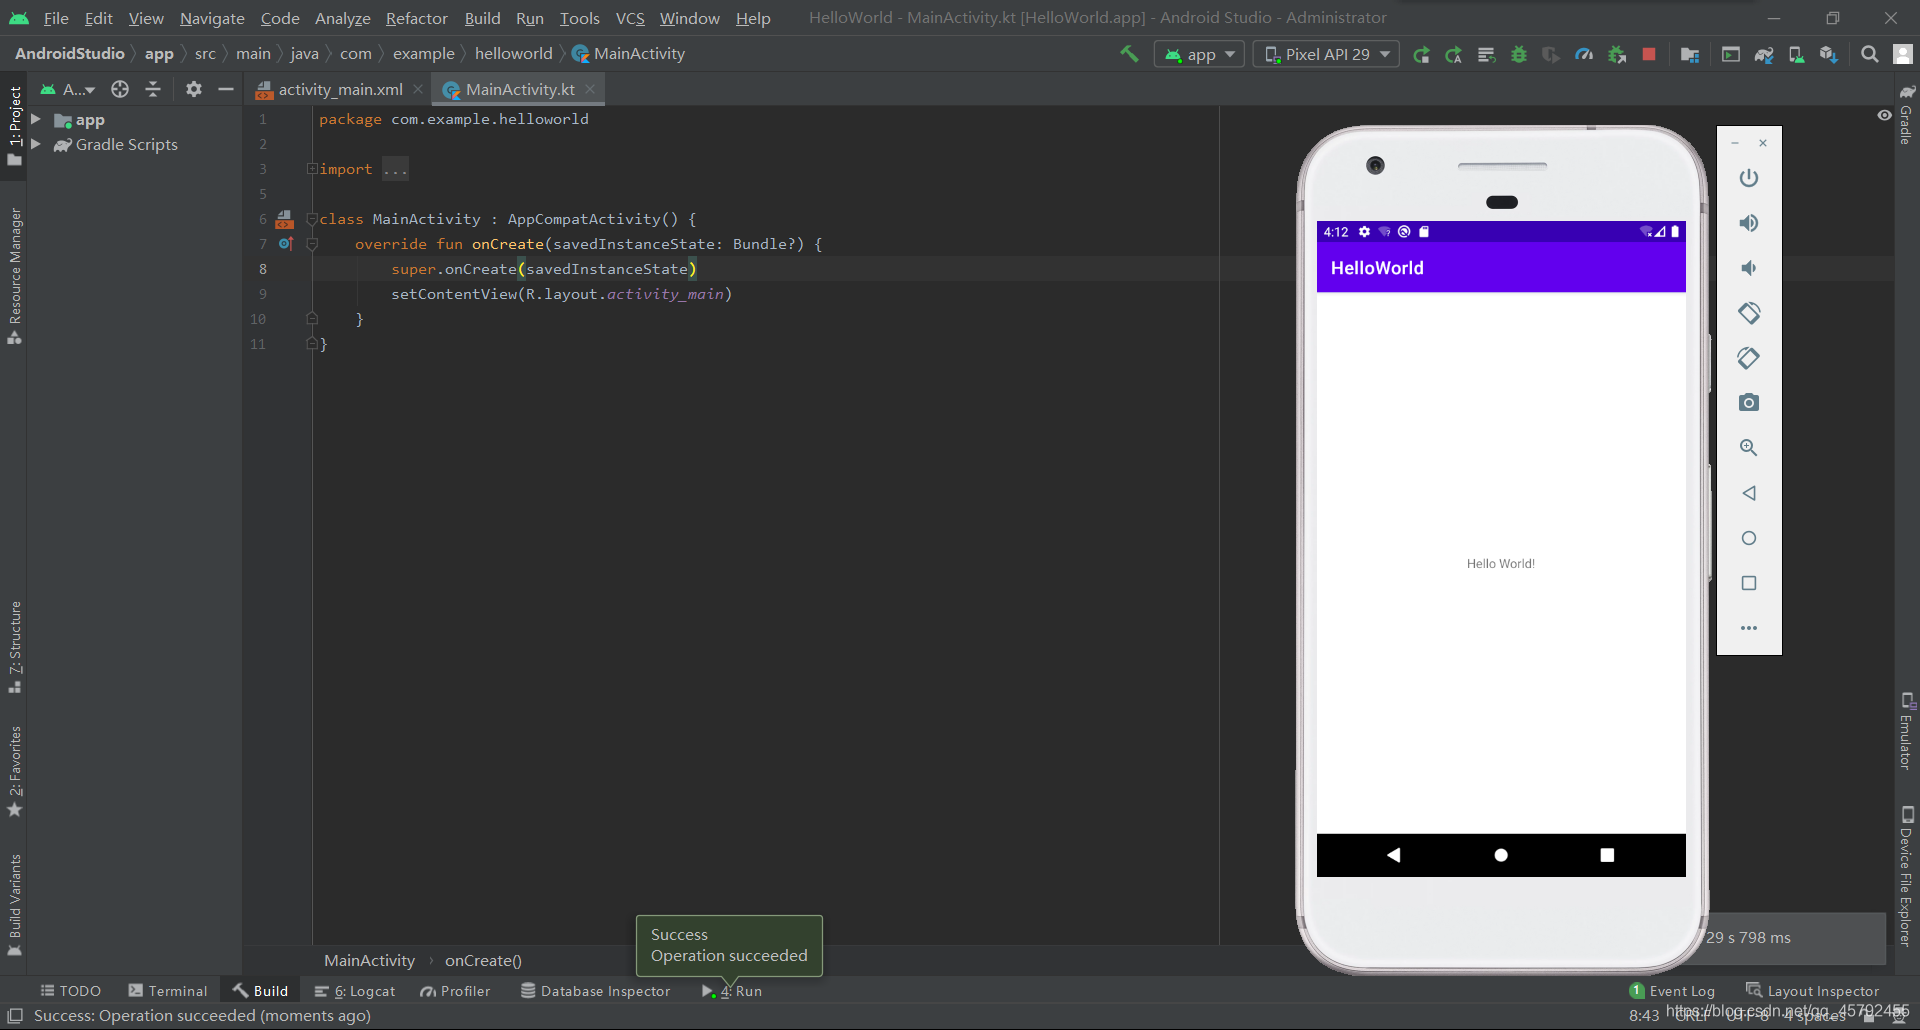Rotate the emulator left icon
This screenshot has height=1030, width=1920.
(x=1749, y=313)
